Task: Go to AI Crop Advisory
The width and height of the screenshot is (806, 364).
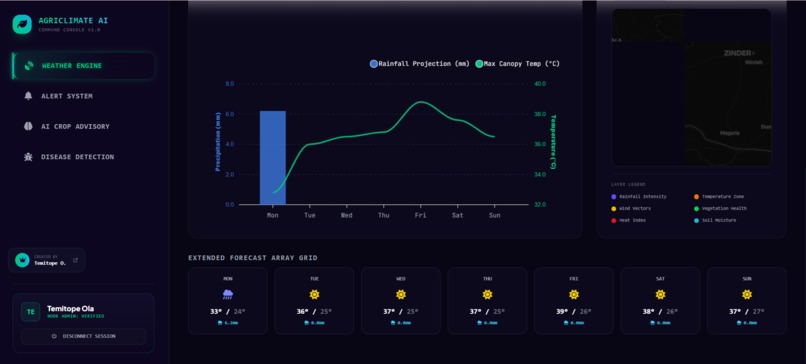Action: point(83,126)
